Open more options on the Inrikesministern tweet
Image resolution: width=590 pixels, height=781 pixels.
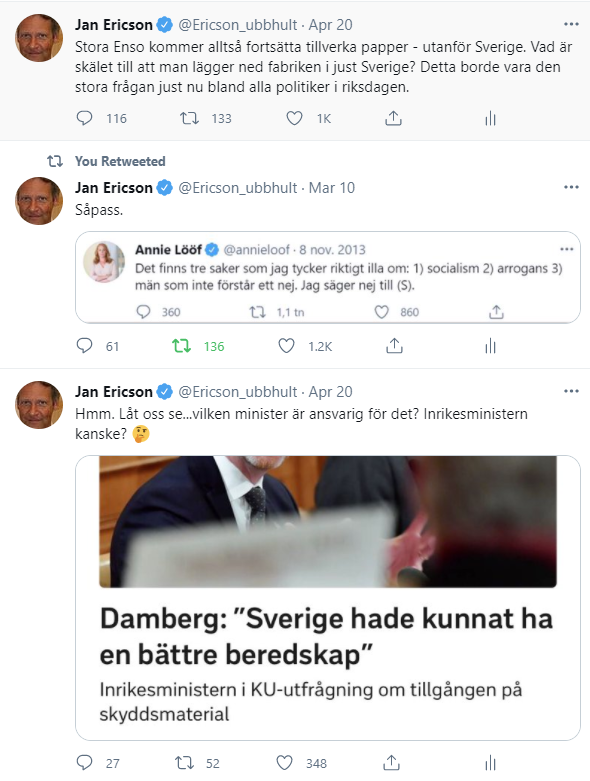tap(571, 391)
